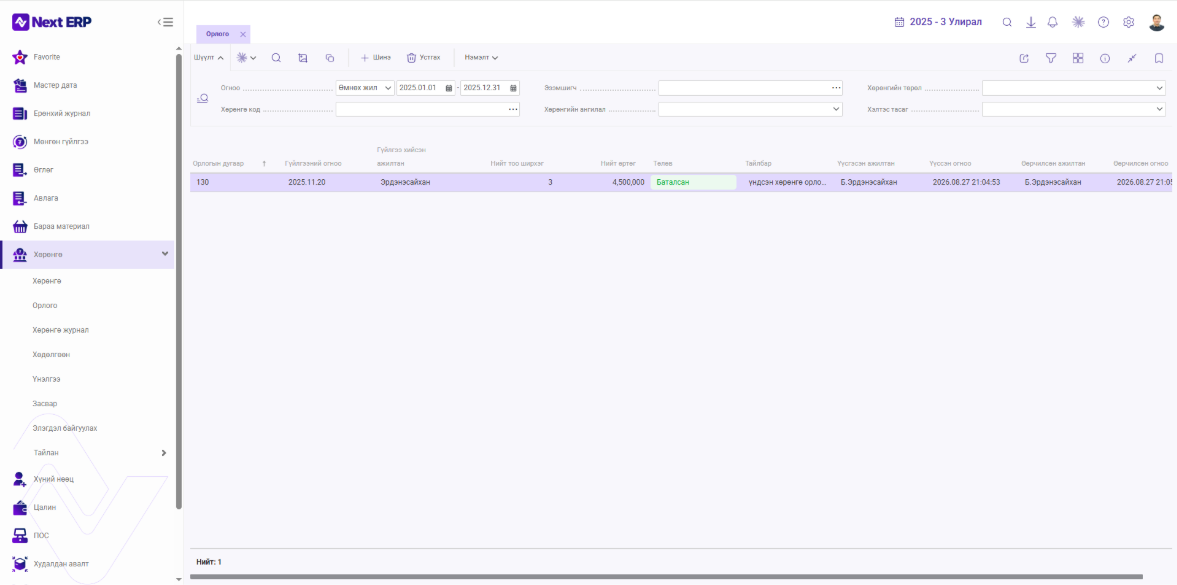Open Мөнгөн гүйлгээ in the sidebar
Viewport: 1177px width, 585px height.
pyautogui.click(x=61, y=142)
